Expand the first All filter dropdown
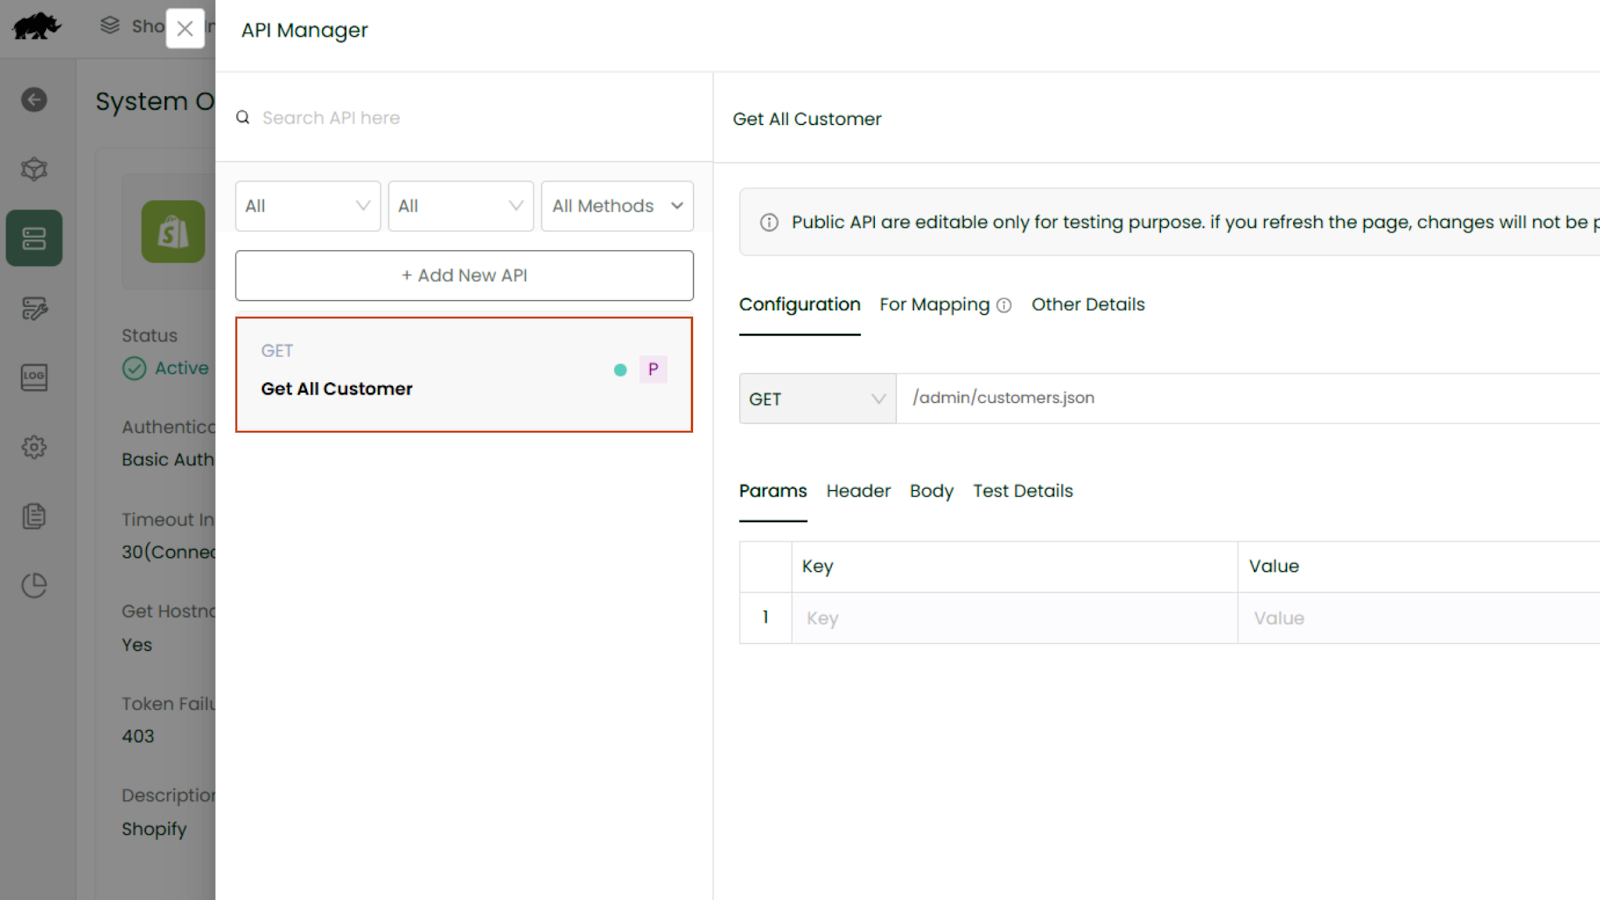 click(307, 206)
